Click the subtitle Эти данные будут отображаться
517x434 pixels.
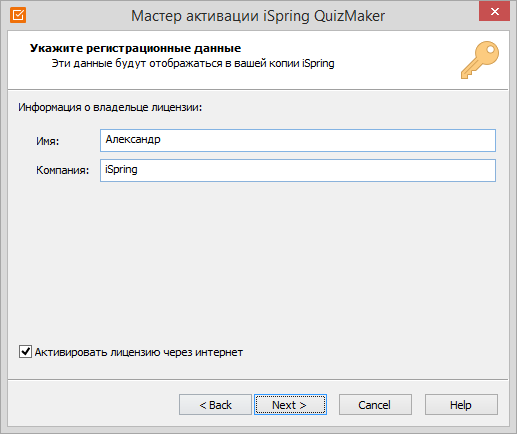(x=193, y=63)
